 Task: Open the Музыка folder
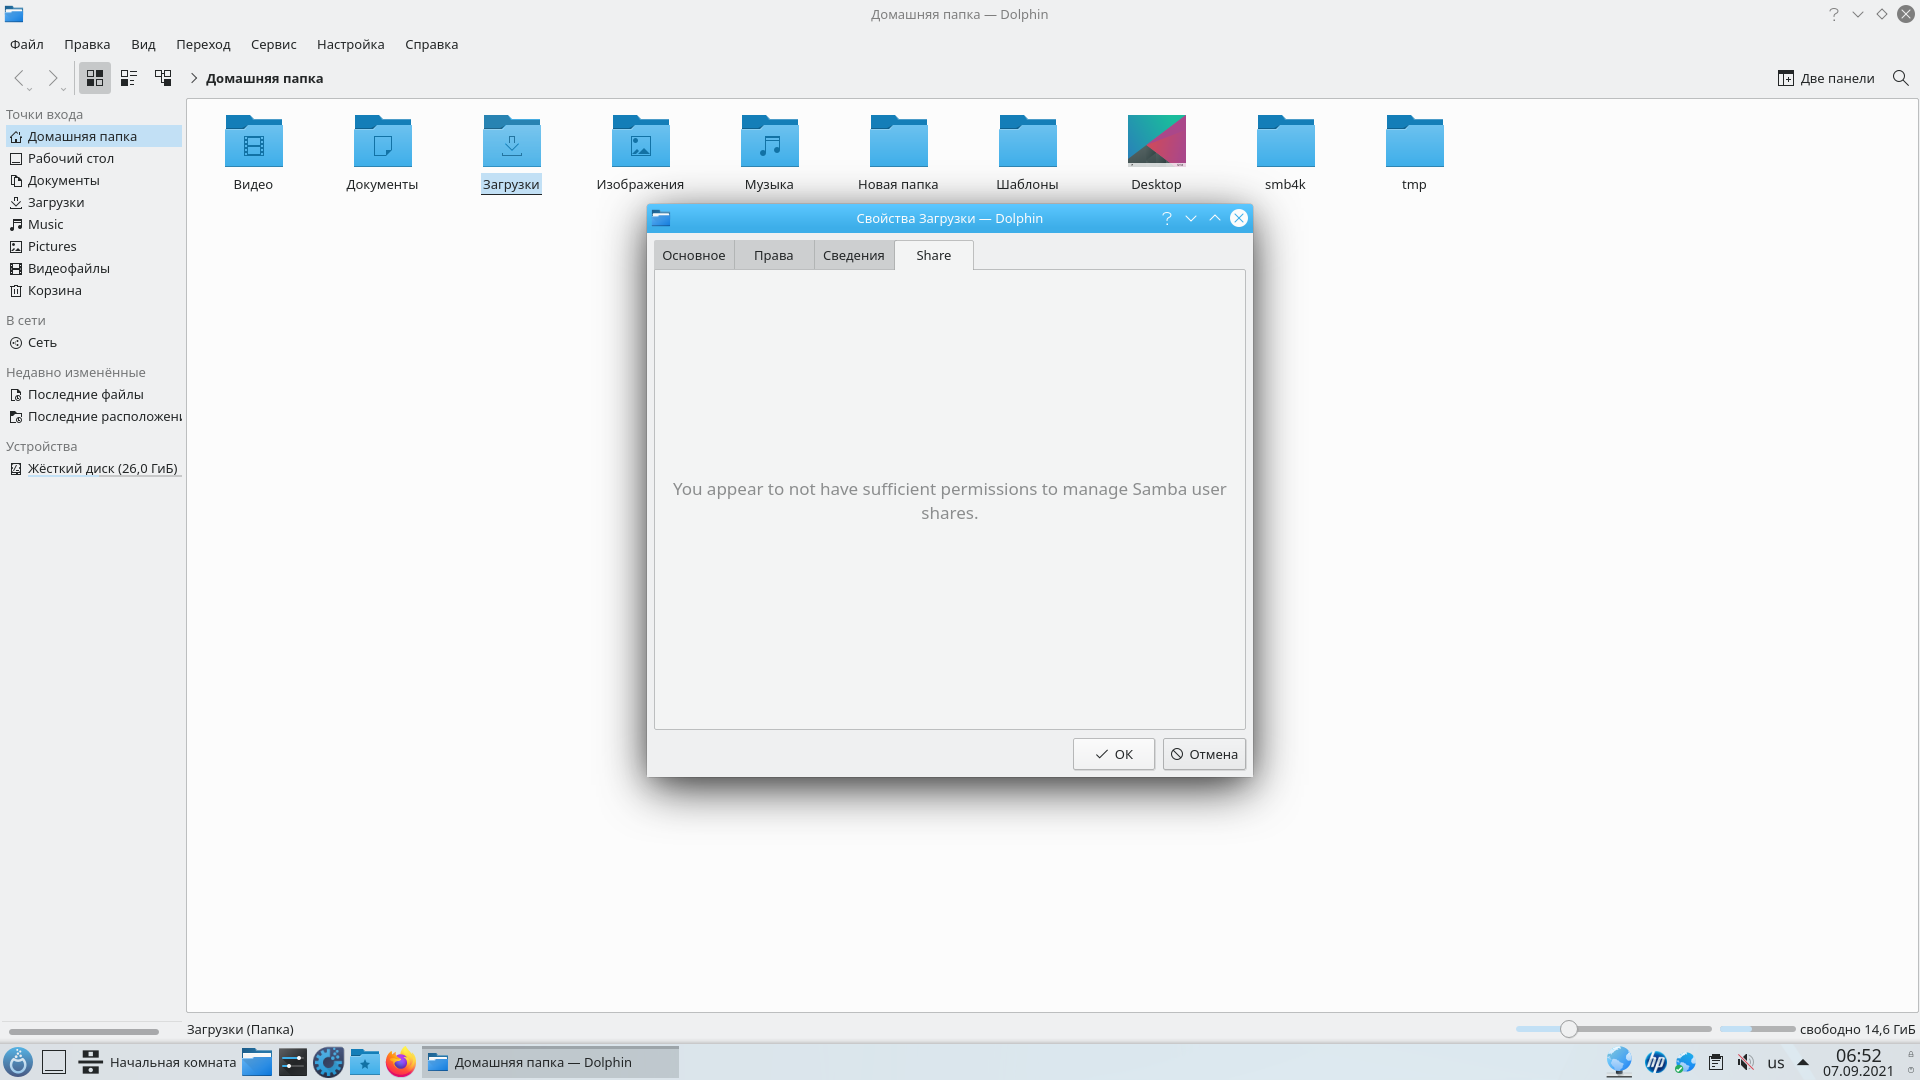pos(769,141)
